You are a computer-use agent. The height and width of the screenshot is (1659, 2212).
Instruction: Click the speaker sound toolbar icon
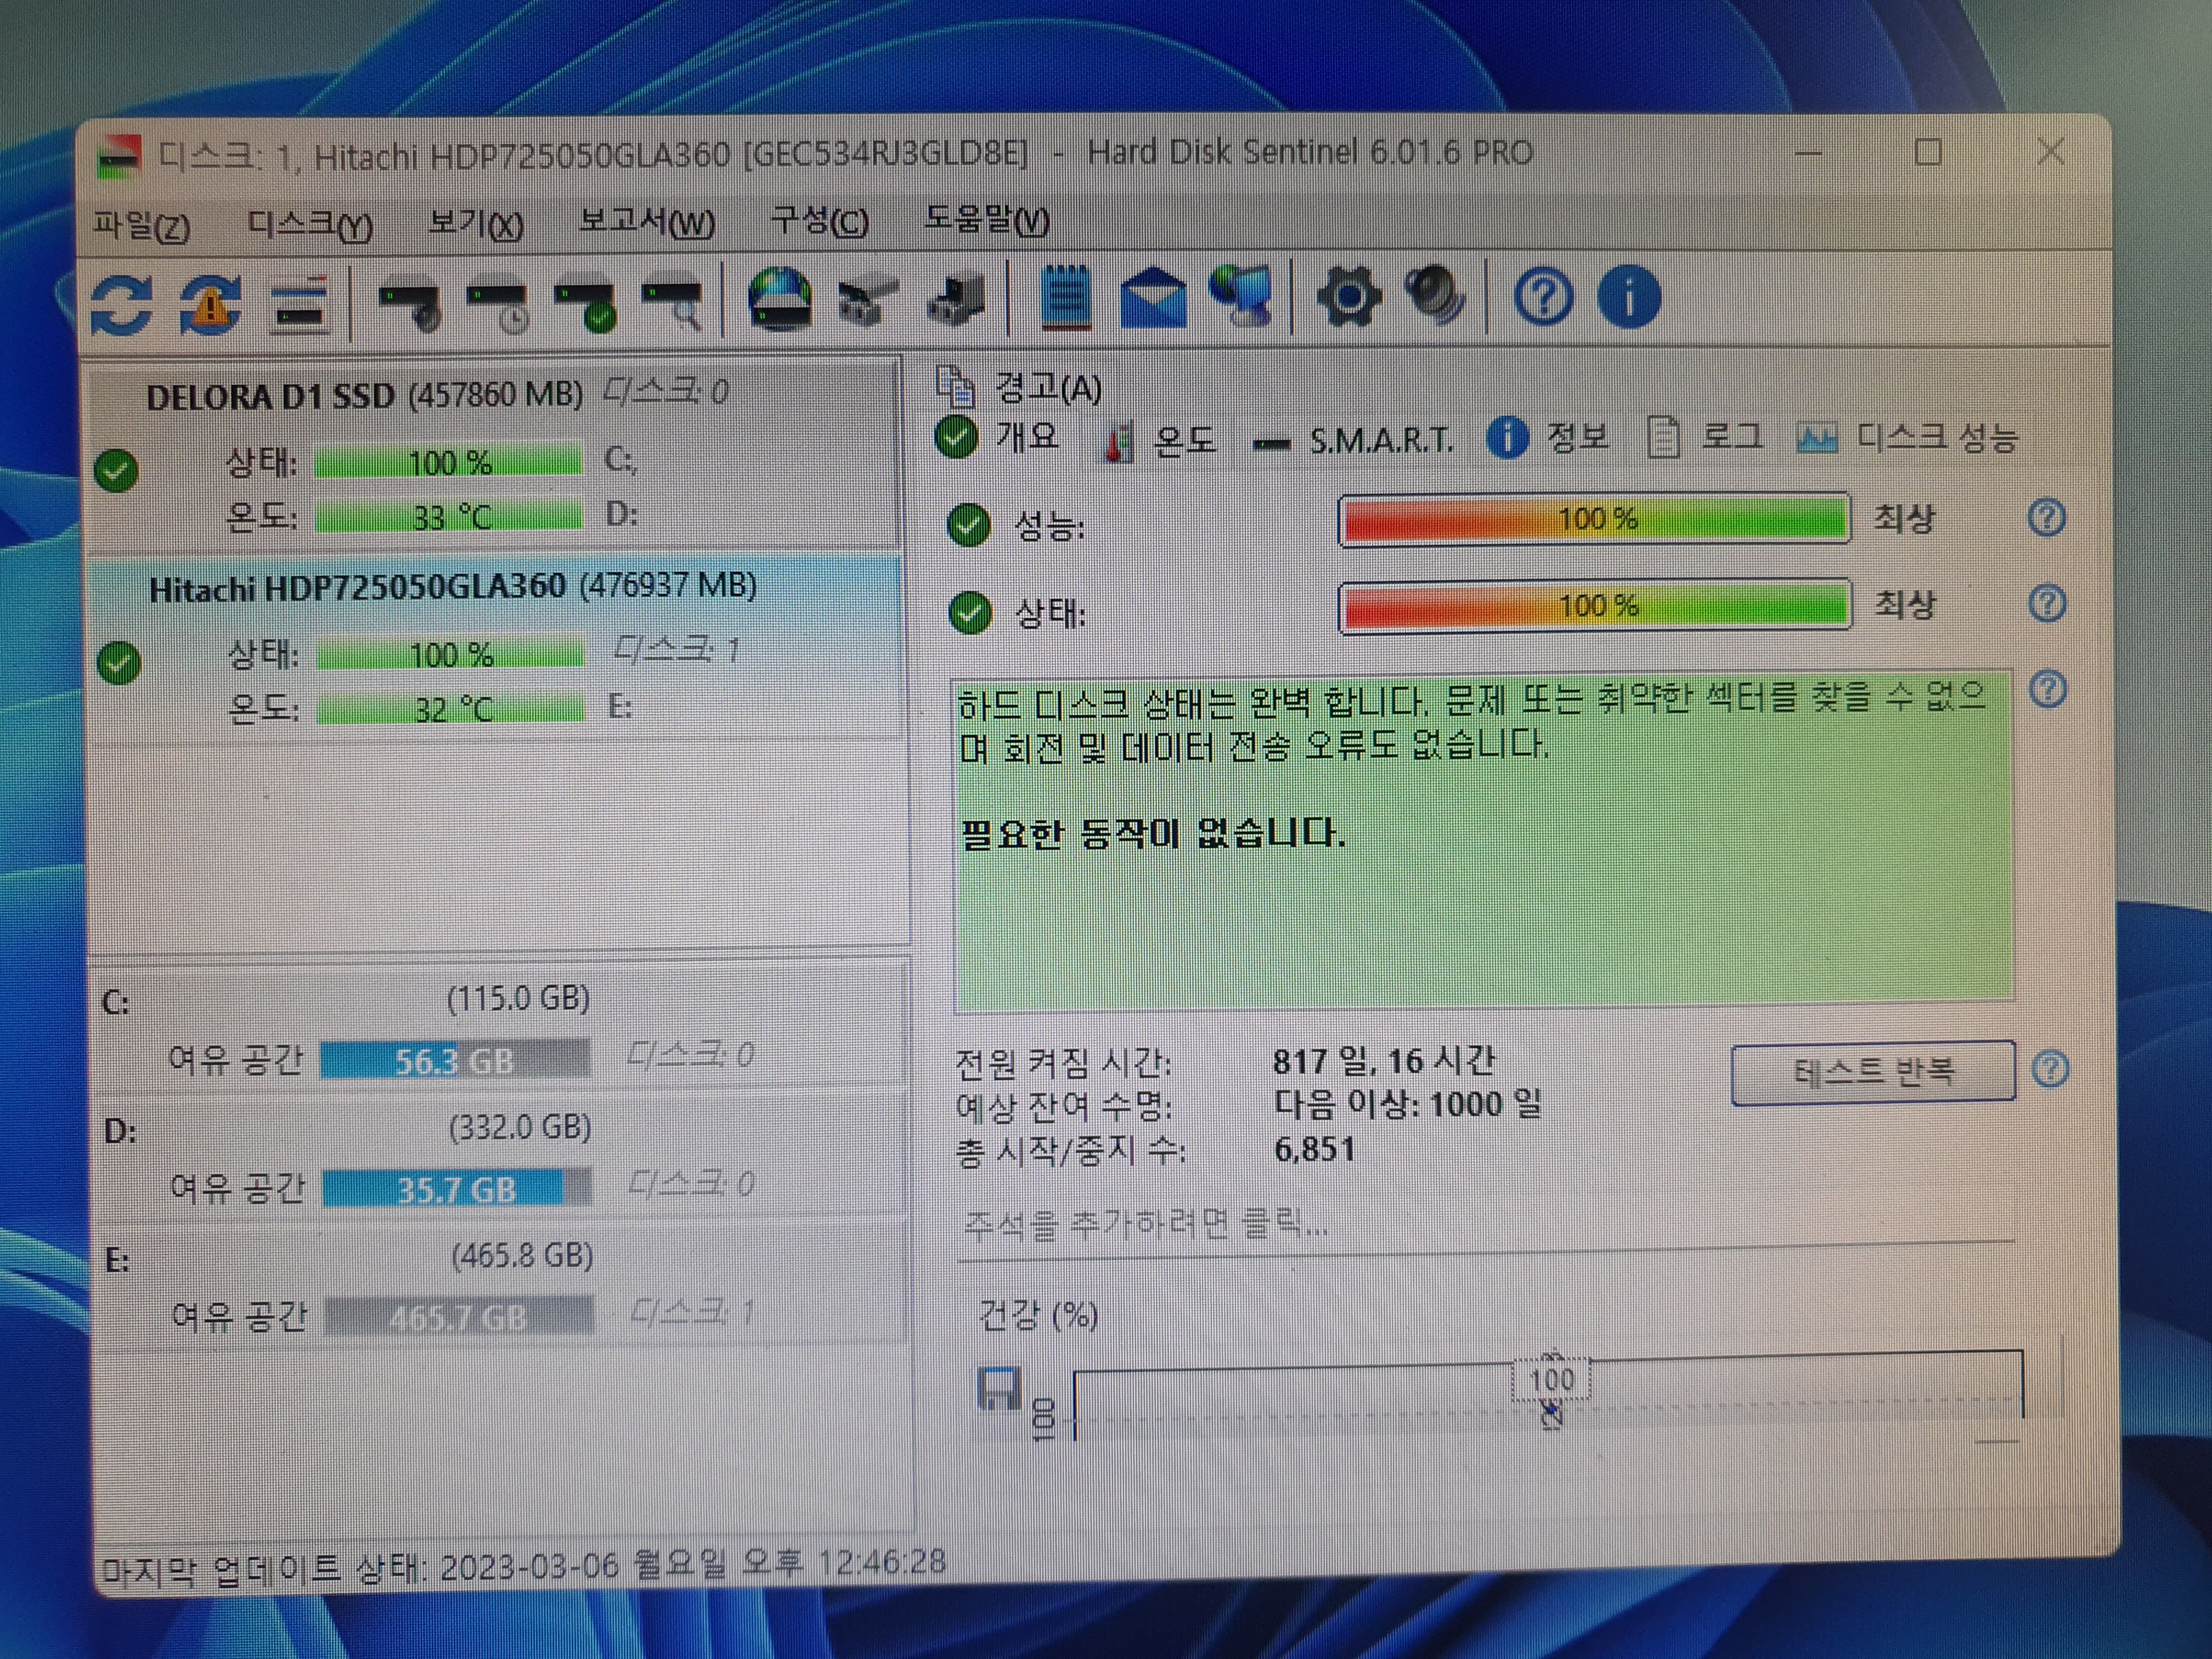pos(1436,296)
